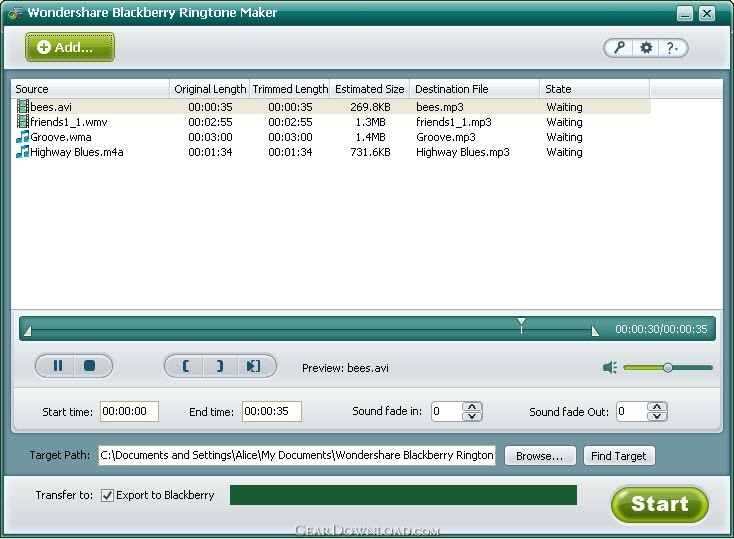Viewport: 734px width, 539px height.
Task: Select the friends1_1.wmv file row
Action: click(331, 122)
